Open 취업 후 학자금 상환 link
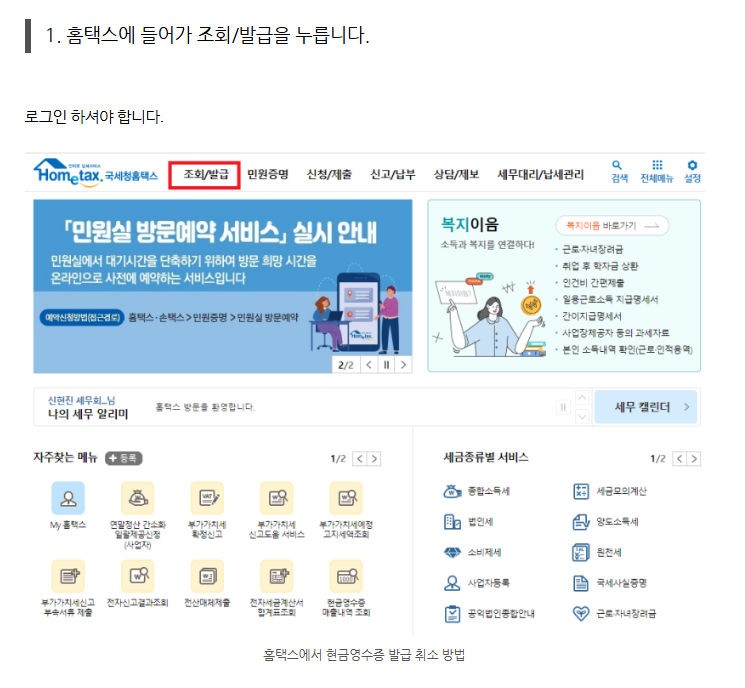745x688 pixels. 600,266
